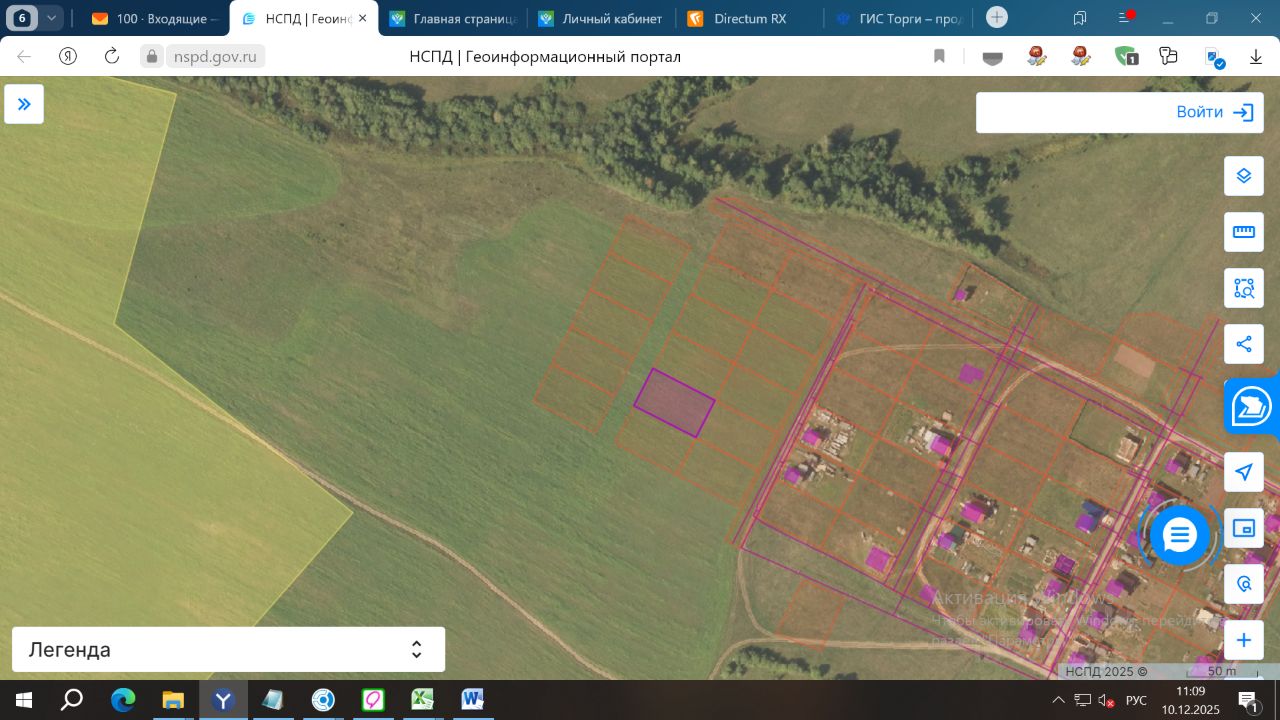1280x720 pixels.
Task: Open File Explorer from the taskbar
Action: point(173,699)
